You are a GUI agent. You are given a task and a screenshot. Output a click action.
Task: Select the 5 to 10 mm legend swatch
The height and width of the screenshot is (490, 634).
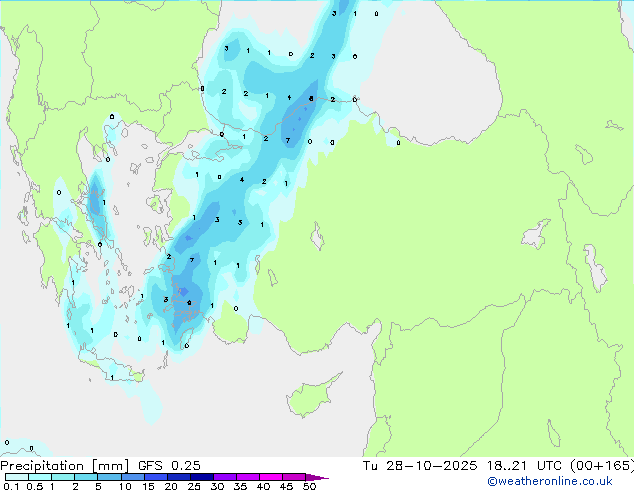tap(109, 477)
